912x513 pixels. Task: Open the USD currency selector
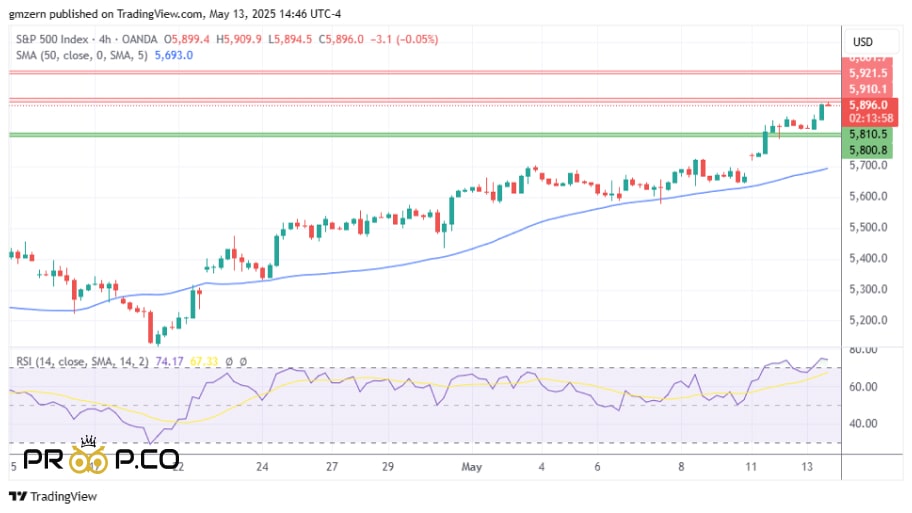click(862, 42)
